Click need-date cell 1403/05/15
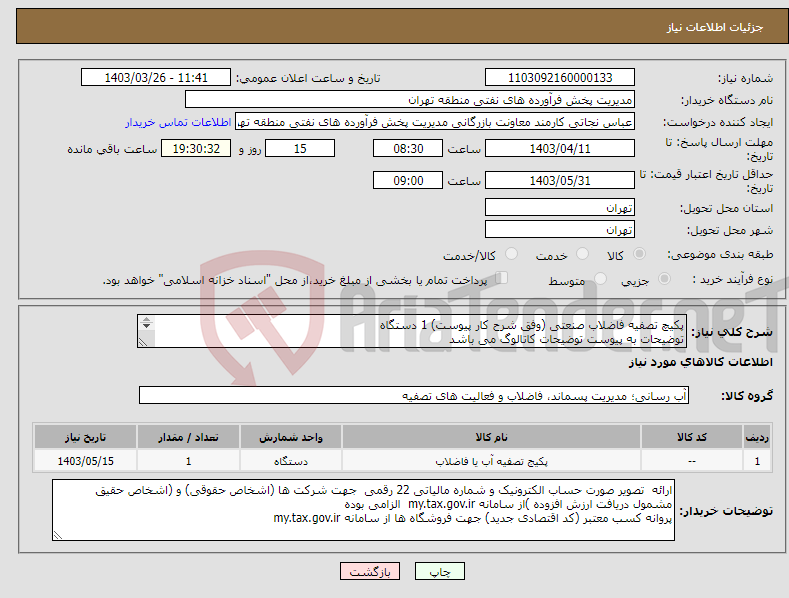Screen dimensions: 789x598 coord(86,461)
